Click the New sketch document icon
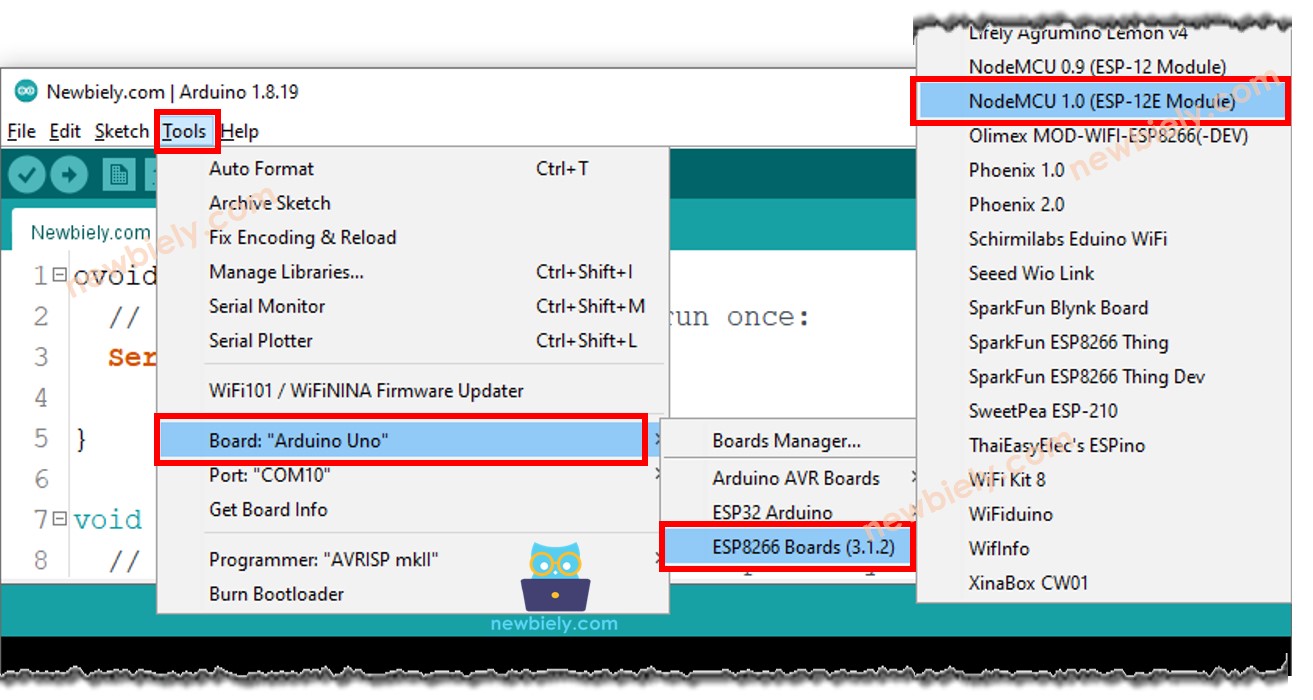The width and height of the screenshot is (1313, 700). pyautogui.click(x=119, y=173)
